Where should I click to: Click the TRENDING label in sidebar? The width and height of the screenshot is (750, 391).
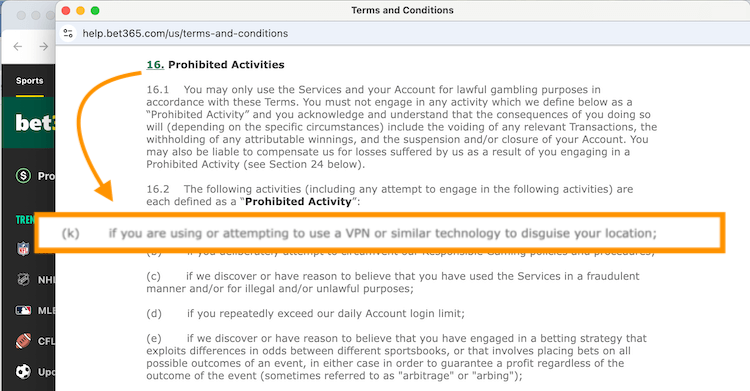pyautogui.click(x=25, y=220)
